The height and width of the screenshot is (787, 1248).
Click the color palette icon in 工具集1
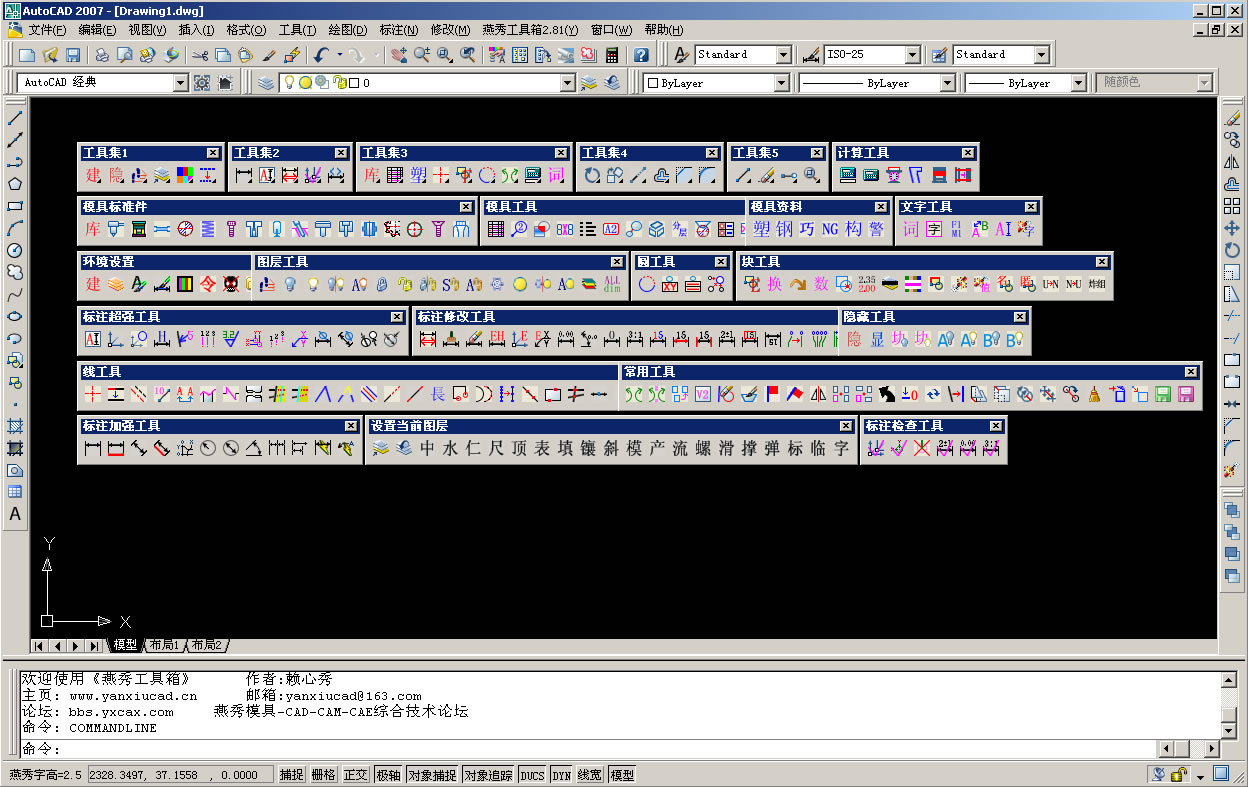pyautogui.click(x=185, y=176)
